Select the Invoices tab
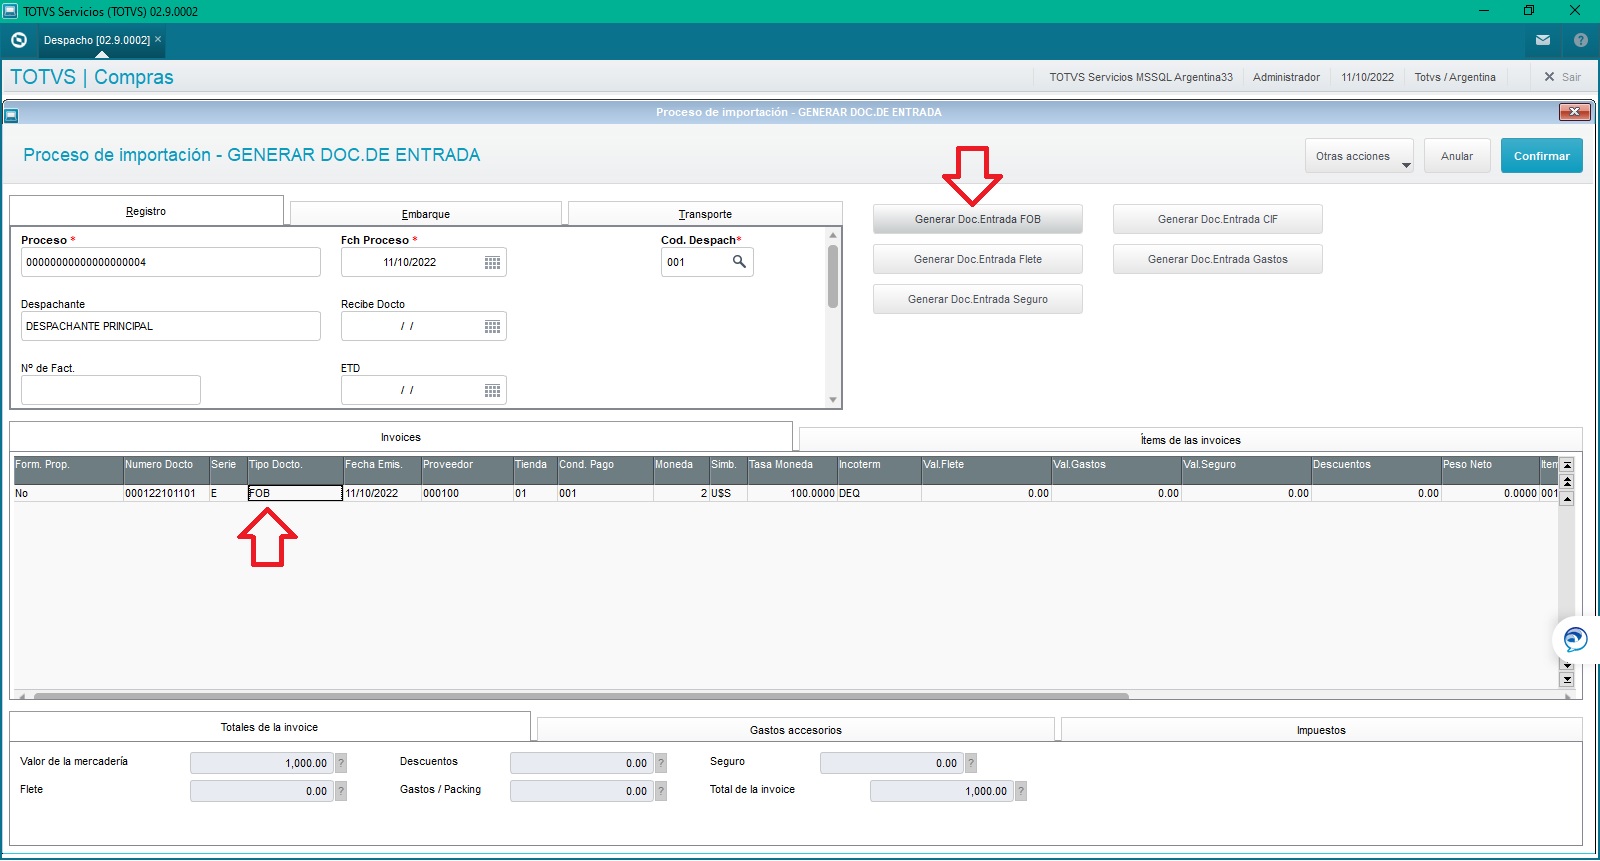The height and width of the screenshot is (861, 1600). tap(400, 437)
